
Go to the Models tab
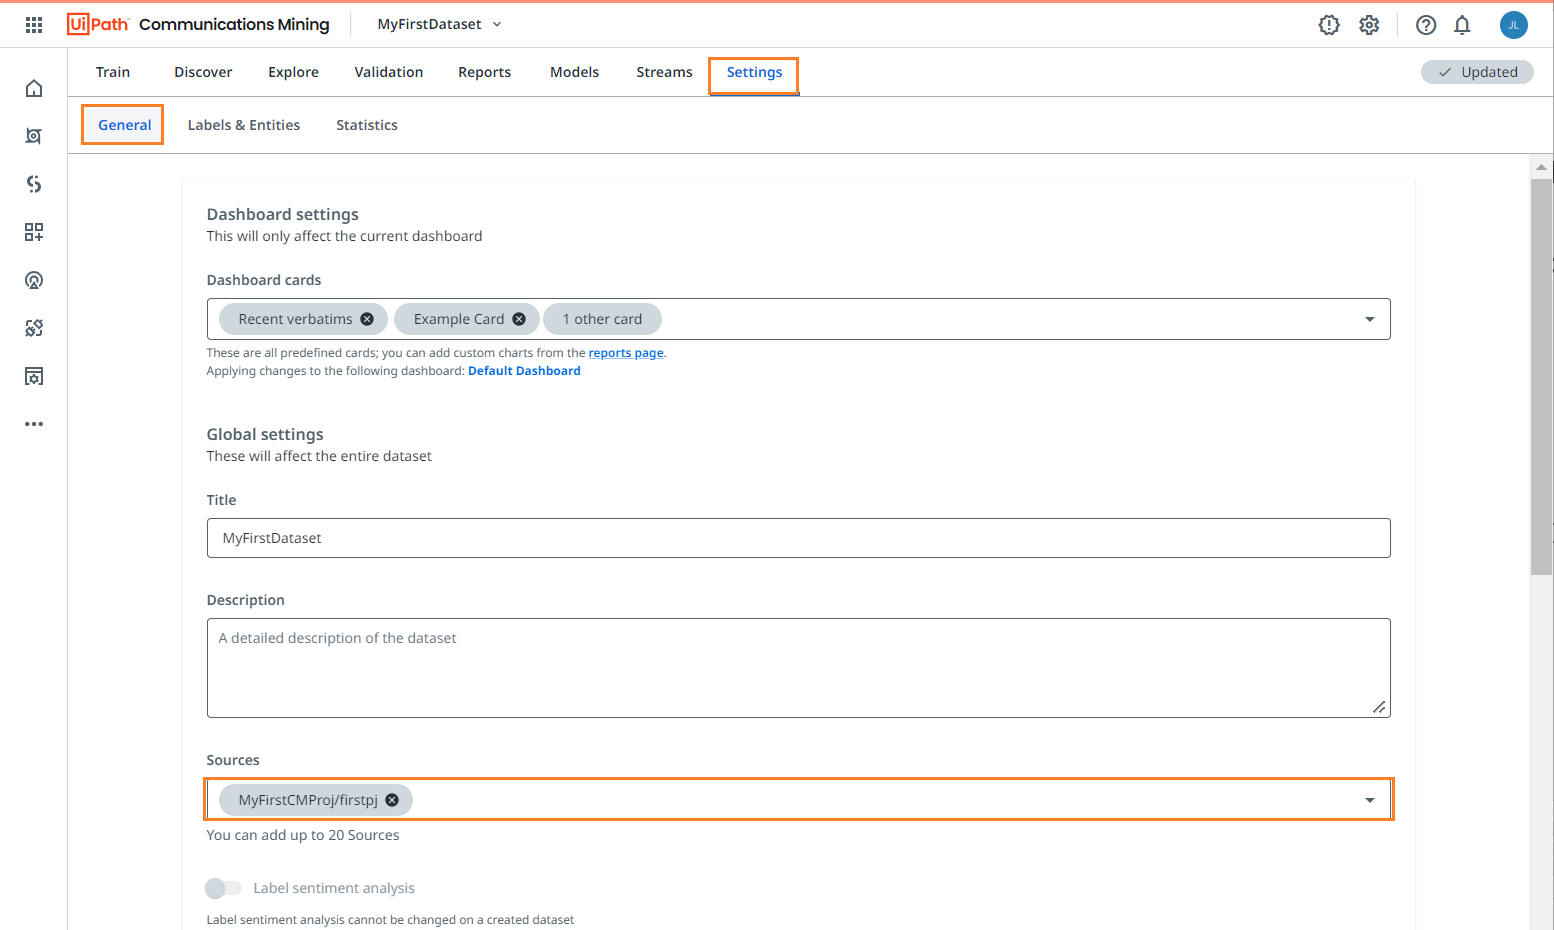[575, 72]
